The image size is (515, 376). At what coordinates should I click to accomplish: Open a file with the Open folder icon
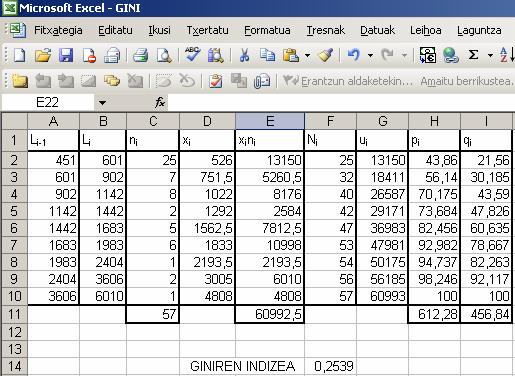click(43, 55)
